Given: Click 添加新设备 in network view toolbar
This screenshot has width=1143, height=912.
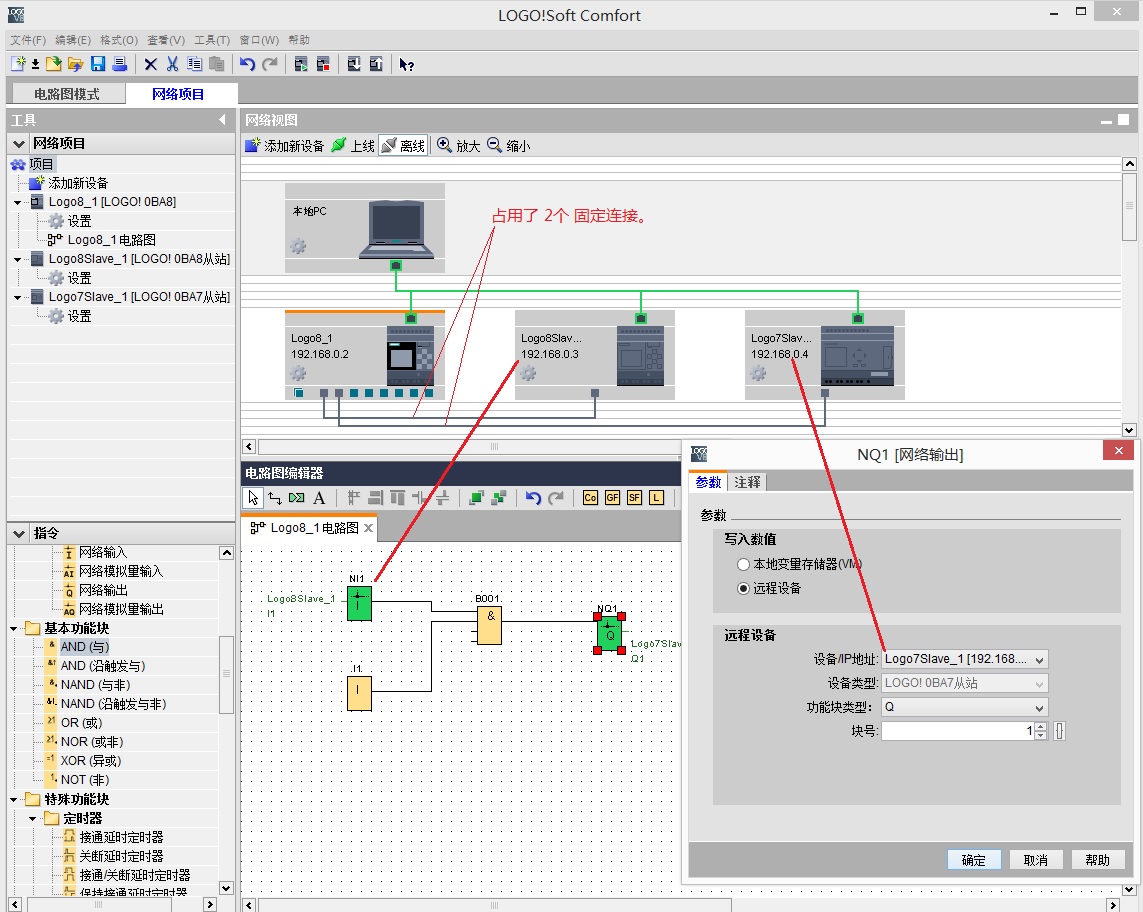Looking at the screenshot, I should point(285,146).
